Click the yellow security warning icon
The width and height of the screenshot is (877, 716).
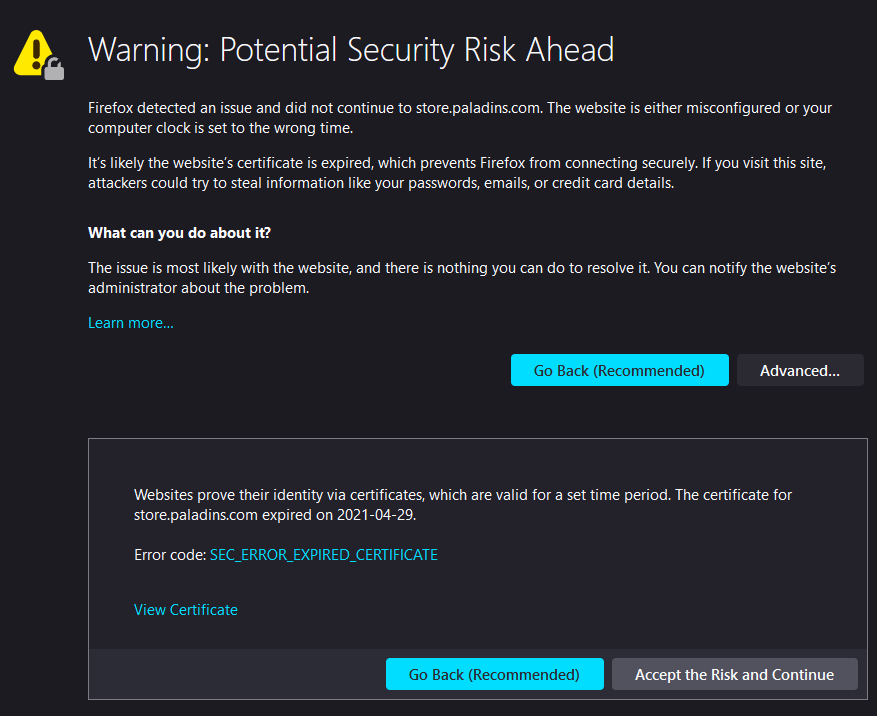pyautogui.click(x=35, y=50)
